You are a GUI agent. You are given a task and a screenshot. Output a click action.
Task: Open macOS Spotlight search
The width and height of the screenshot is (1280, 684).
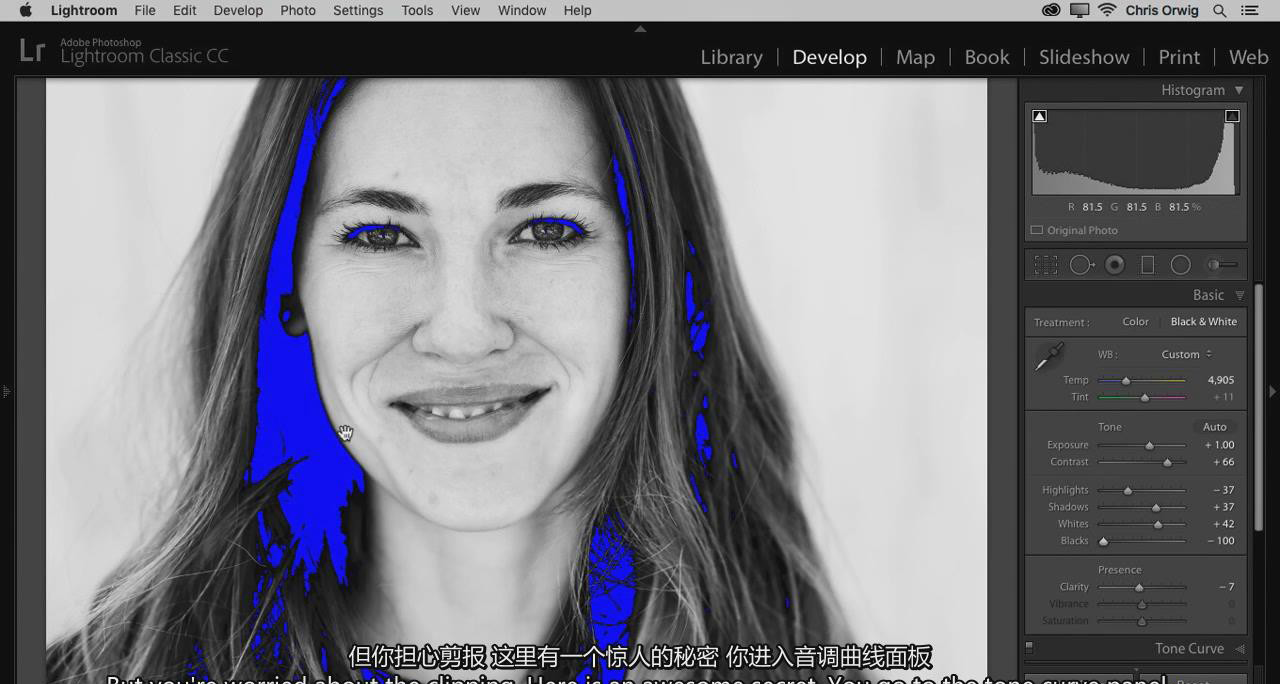[1220, 10]
